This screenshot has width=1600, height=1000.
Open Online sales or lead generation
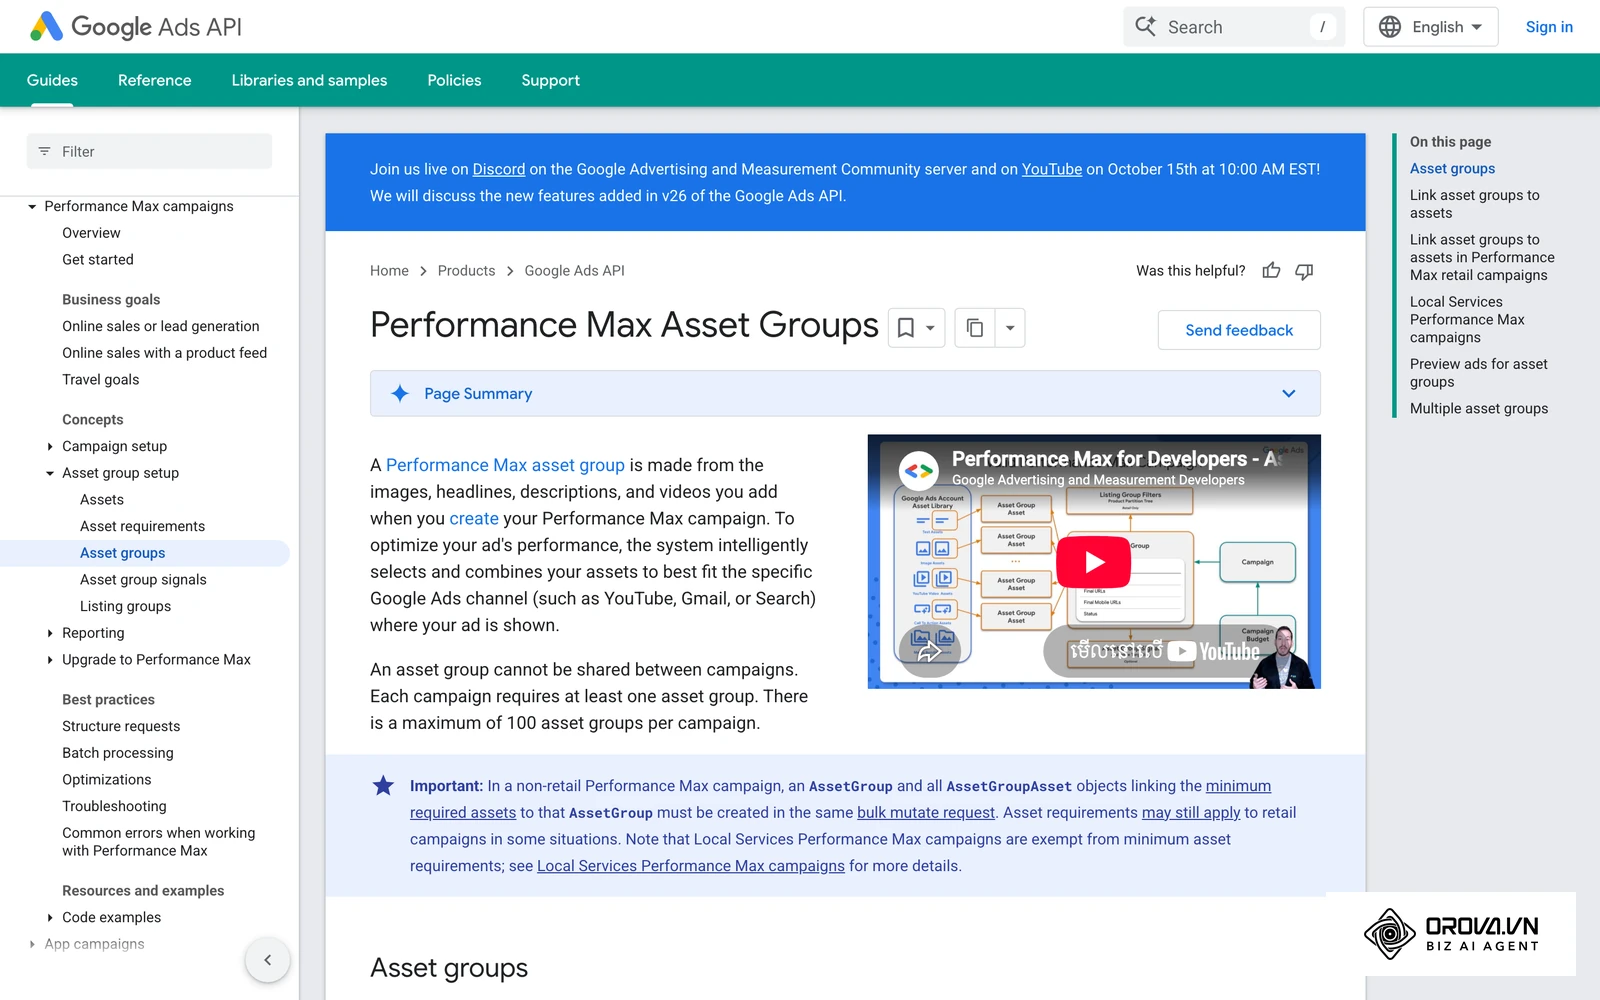point(161,326)
